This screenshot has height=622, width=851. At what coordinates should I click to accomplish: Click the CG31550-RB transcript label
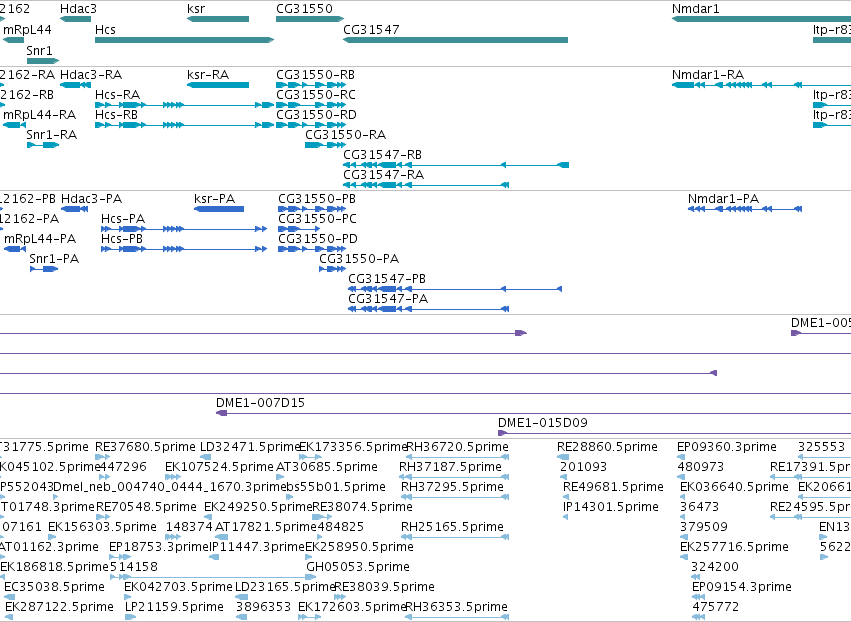[x=315, y=75]
